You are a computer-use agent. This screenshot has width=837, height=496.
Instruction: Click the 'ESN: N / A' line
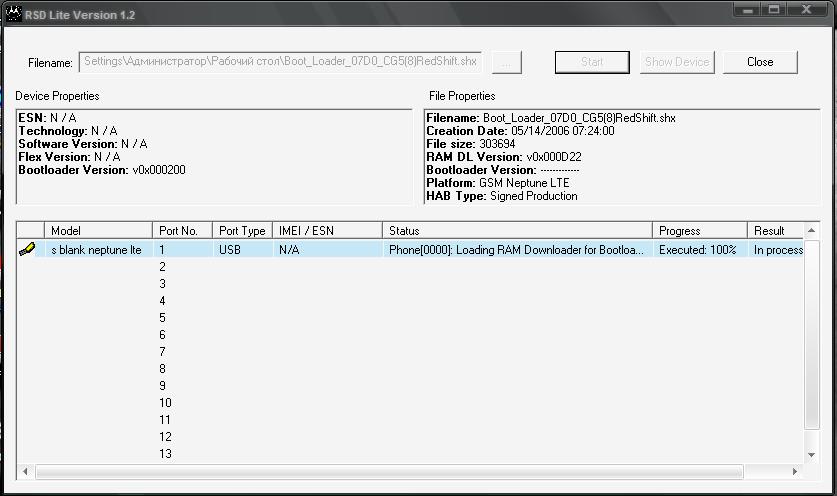[x=48, y=118]
